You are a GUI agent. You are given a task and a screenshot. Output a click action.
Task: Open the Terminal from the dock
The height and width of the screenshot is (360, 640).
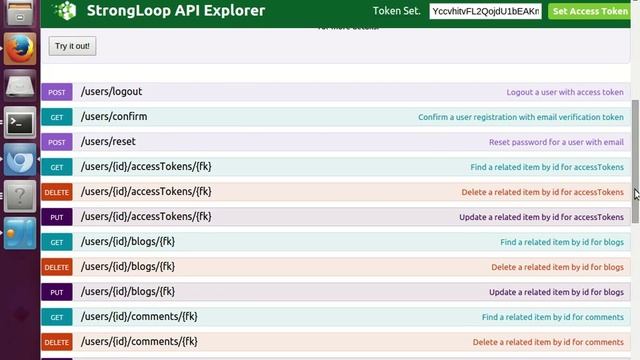20,122
